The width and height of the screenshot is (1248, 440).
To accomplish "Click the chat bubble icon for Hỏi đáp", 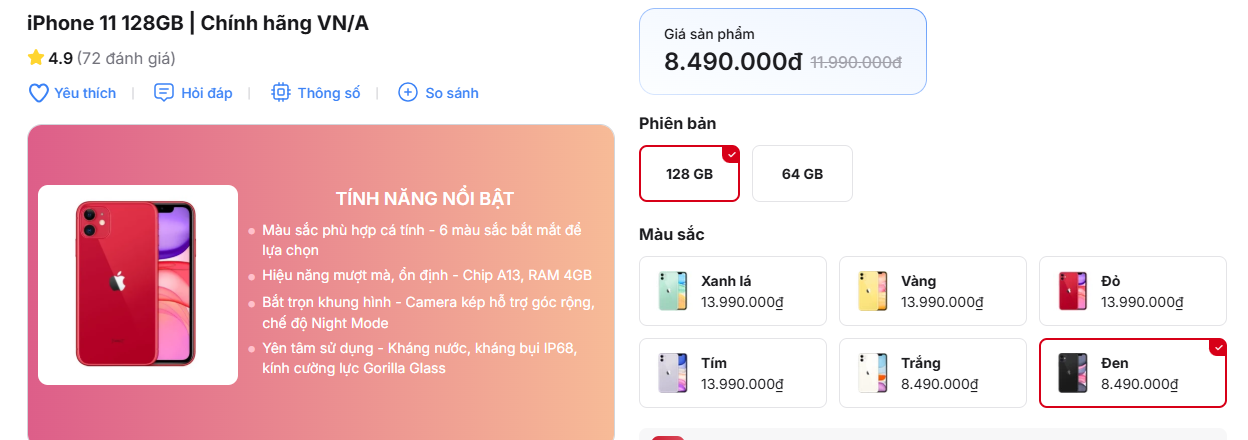I will pyautogui.click(x=164, y=93).
